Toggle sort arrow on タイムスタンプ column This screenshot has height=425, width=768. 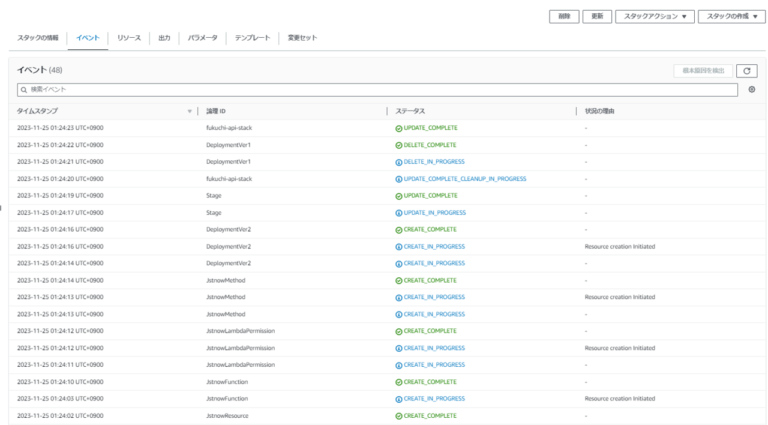tap(190, 112)
